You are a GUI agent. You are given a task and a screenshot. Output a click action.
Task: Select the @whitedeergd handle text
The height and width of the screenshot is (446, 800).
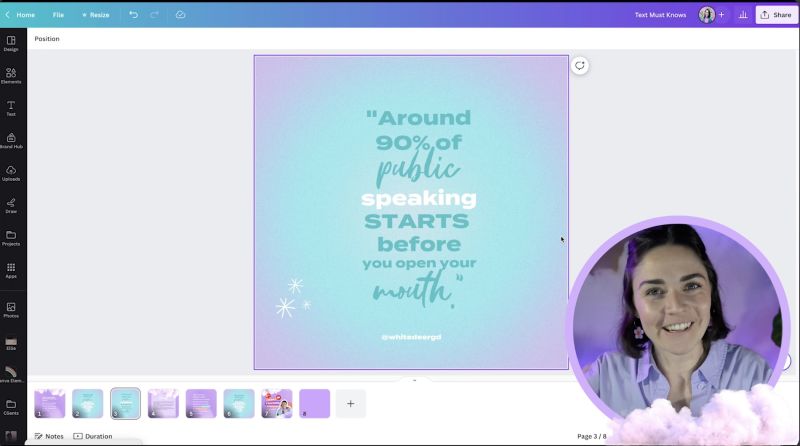pyautogui.click(x=411, y=337)
